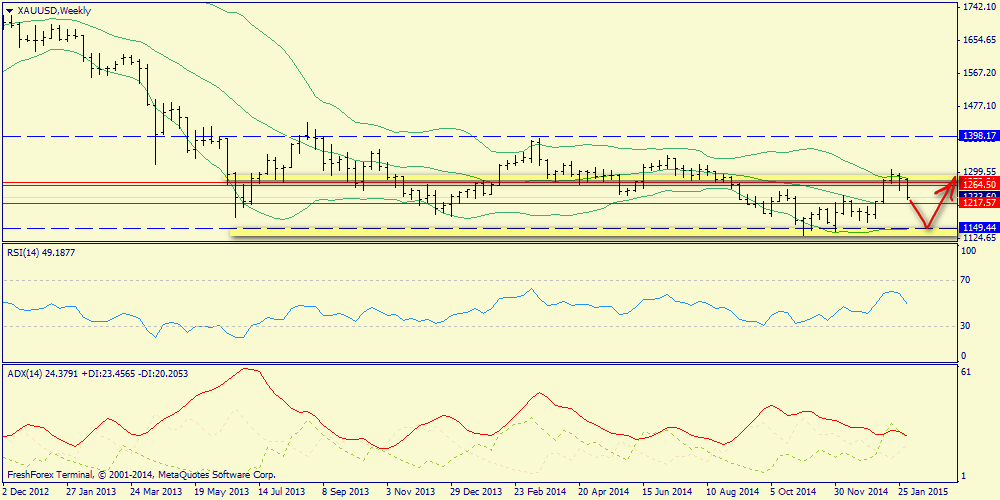Click the 1567.20 price axis value
This screenshot has height=500, width=1000.
[977, 73]
